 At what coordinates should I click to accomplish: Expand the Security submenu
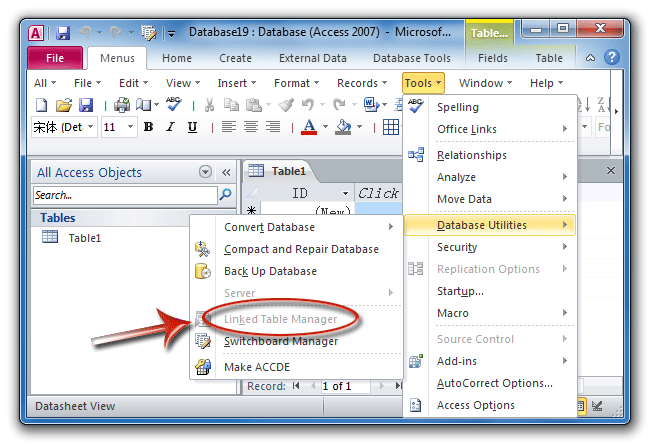(x=490, y=247)
